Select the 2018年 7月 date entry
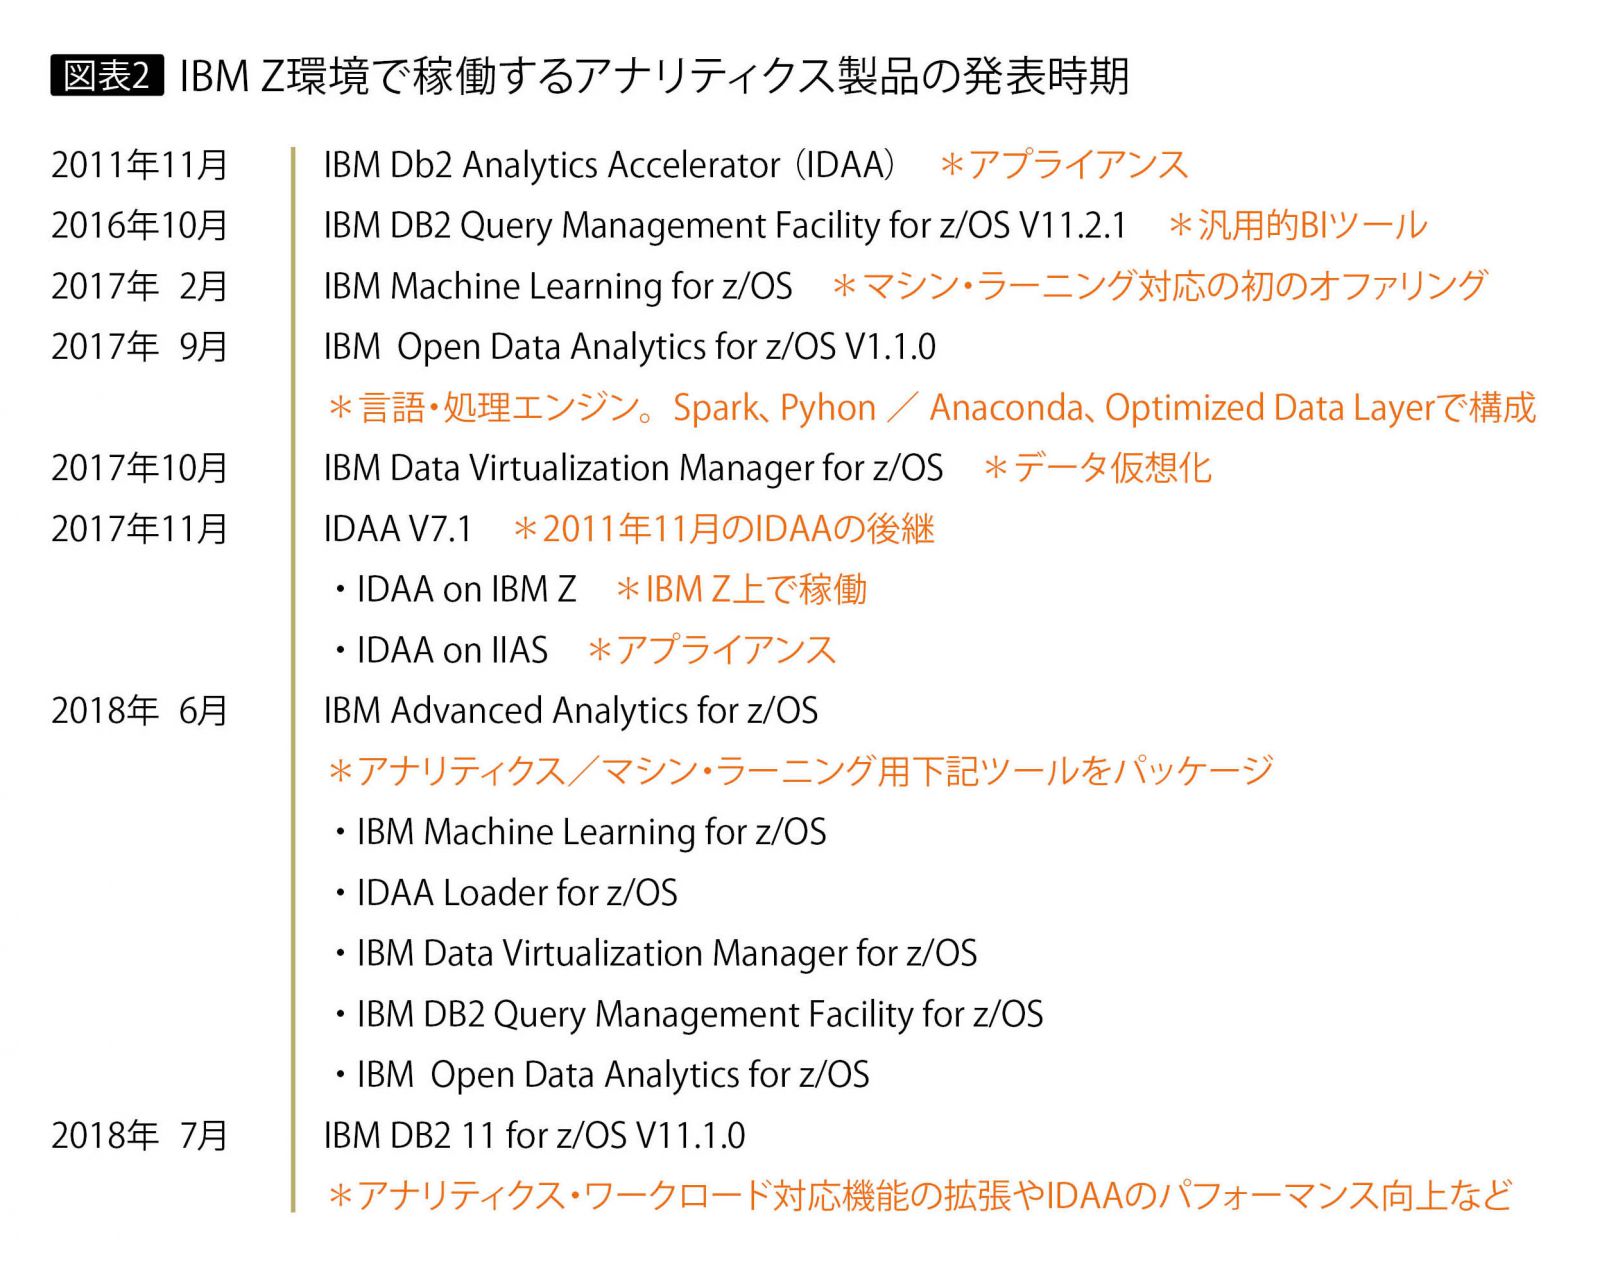The height and width of the screenshot is (1264, 1600). tap(140, 1136)
